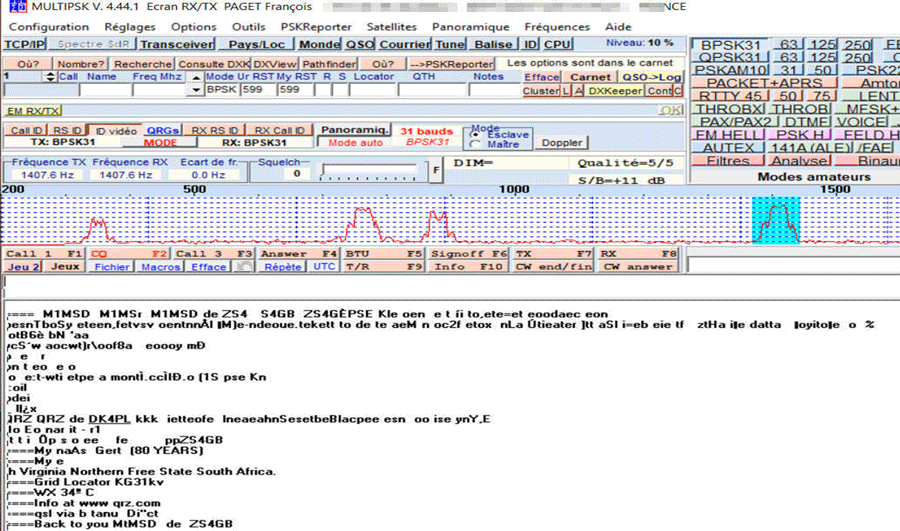Click the Pathfinder button
This screenshot has width=900, height=531.
coord(329,64)
